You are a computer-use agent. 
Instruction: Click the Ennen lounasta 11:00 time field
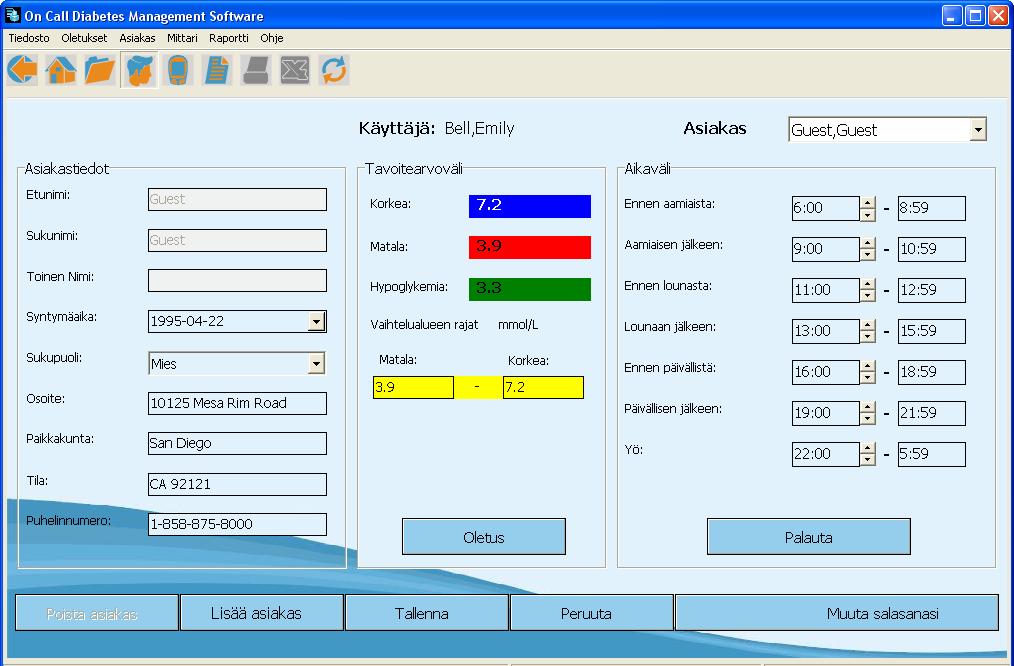[826, 290]
